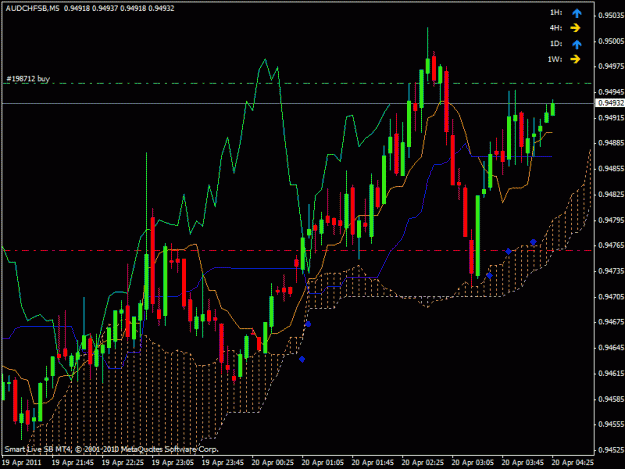Click the time axis label 19 Apr 2011
This screenshot has height=469, width=625.
[22, 462]
